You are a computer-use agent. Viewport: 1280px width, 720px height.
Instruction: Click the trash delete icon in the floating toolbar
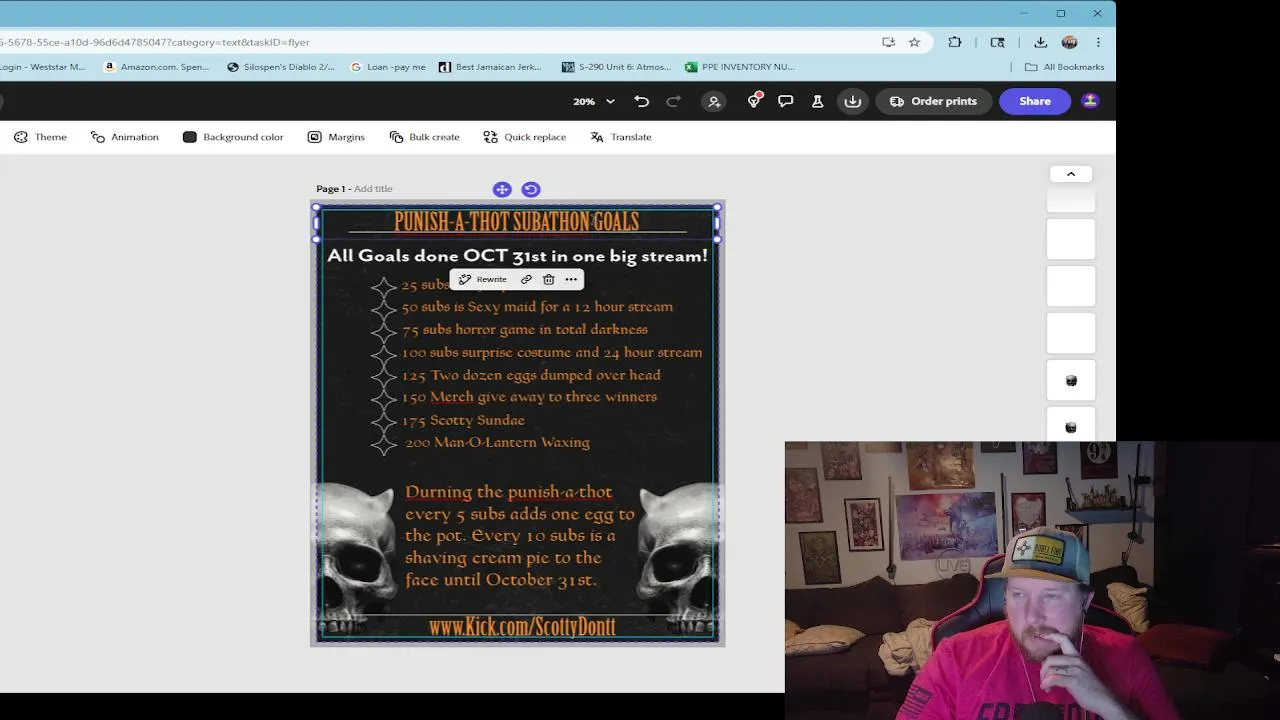[548, 280]
